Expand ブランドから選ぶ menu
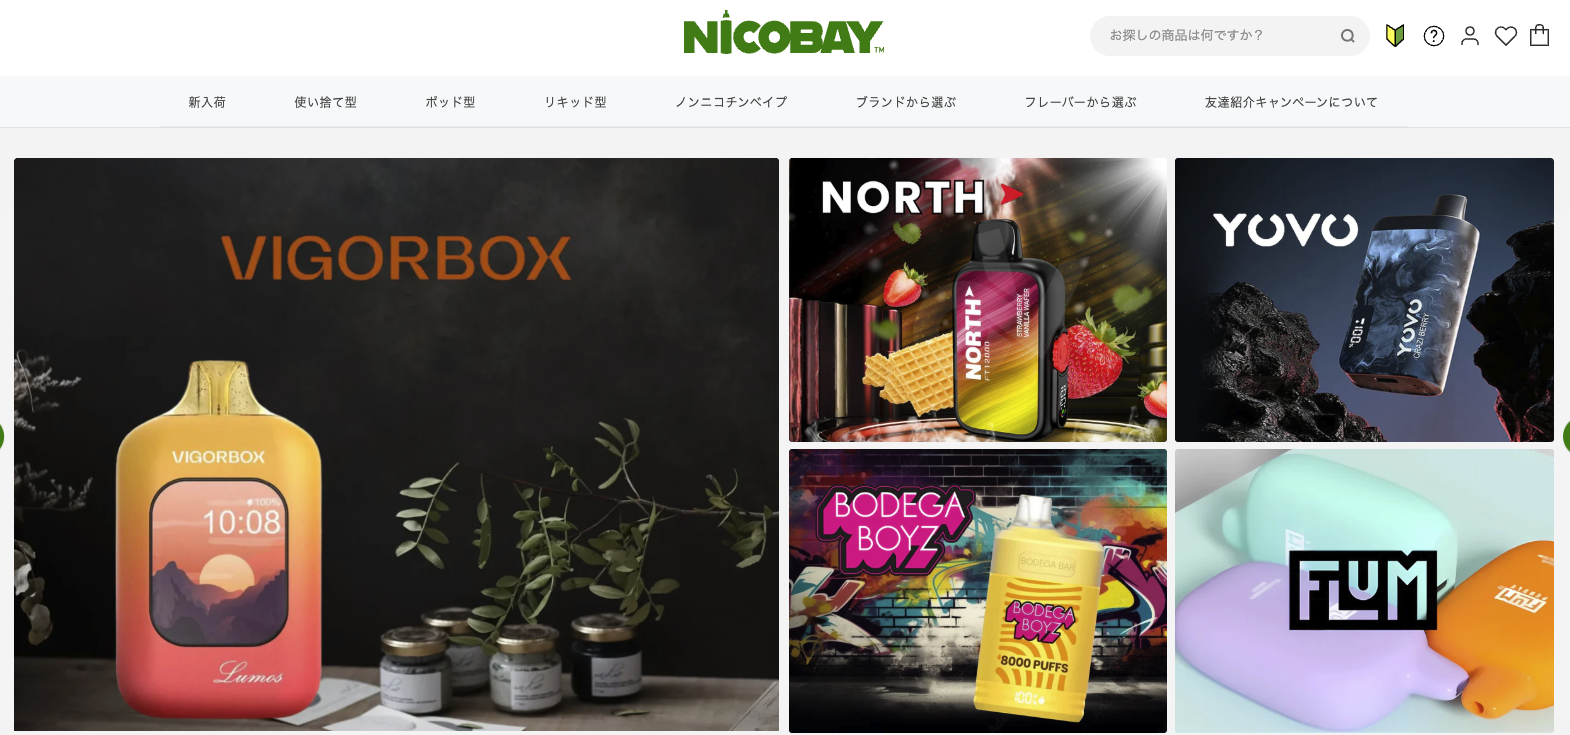 coord(906,102)
